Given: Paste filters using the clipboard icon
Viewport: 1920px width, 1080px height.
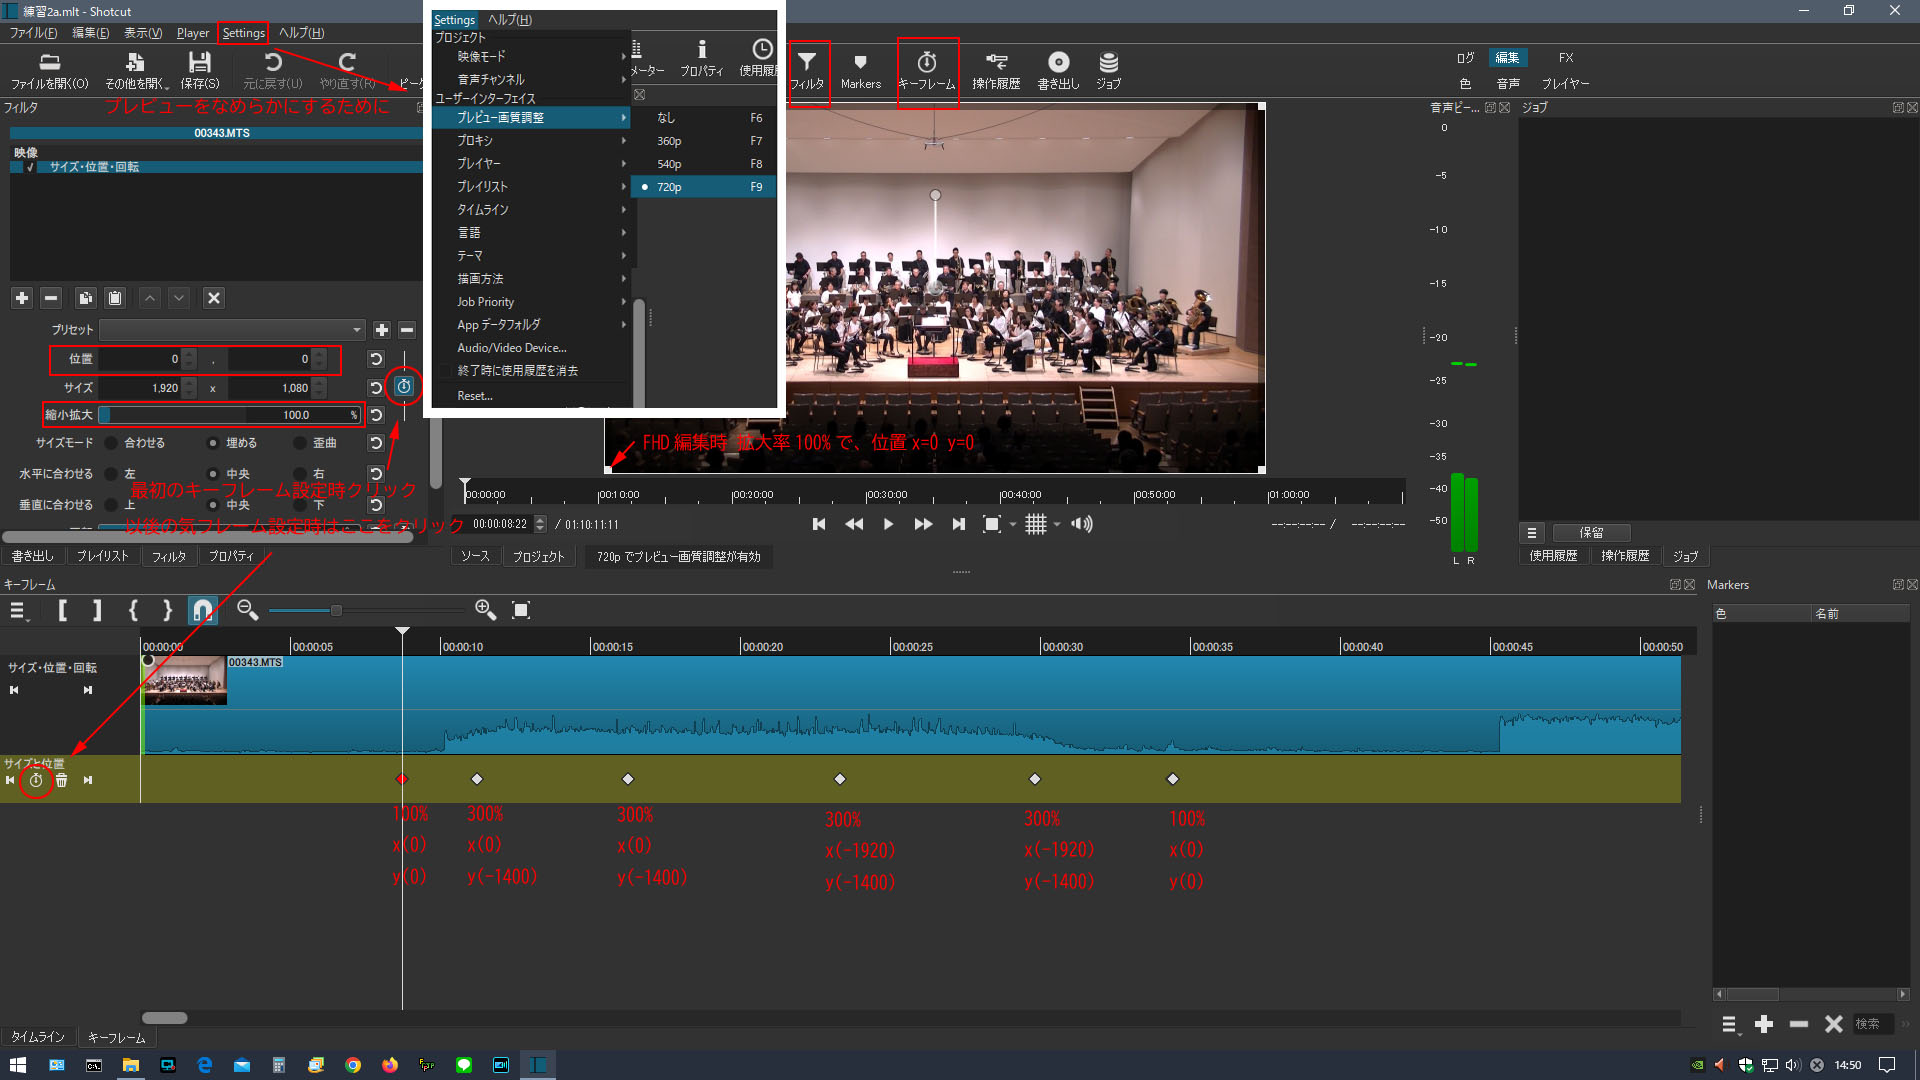Looking at the screenshot, I should tap(115, 298).
